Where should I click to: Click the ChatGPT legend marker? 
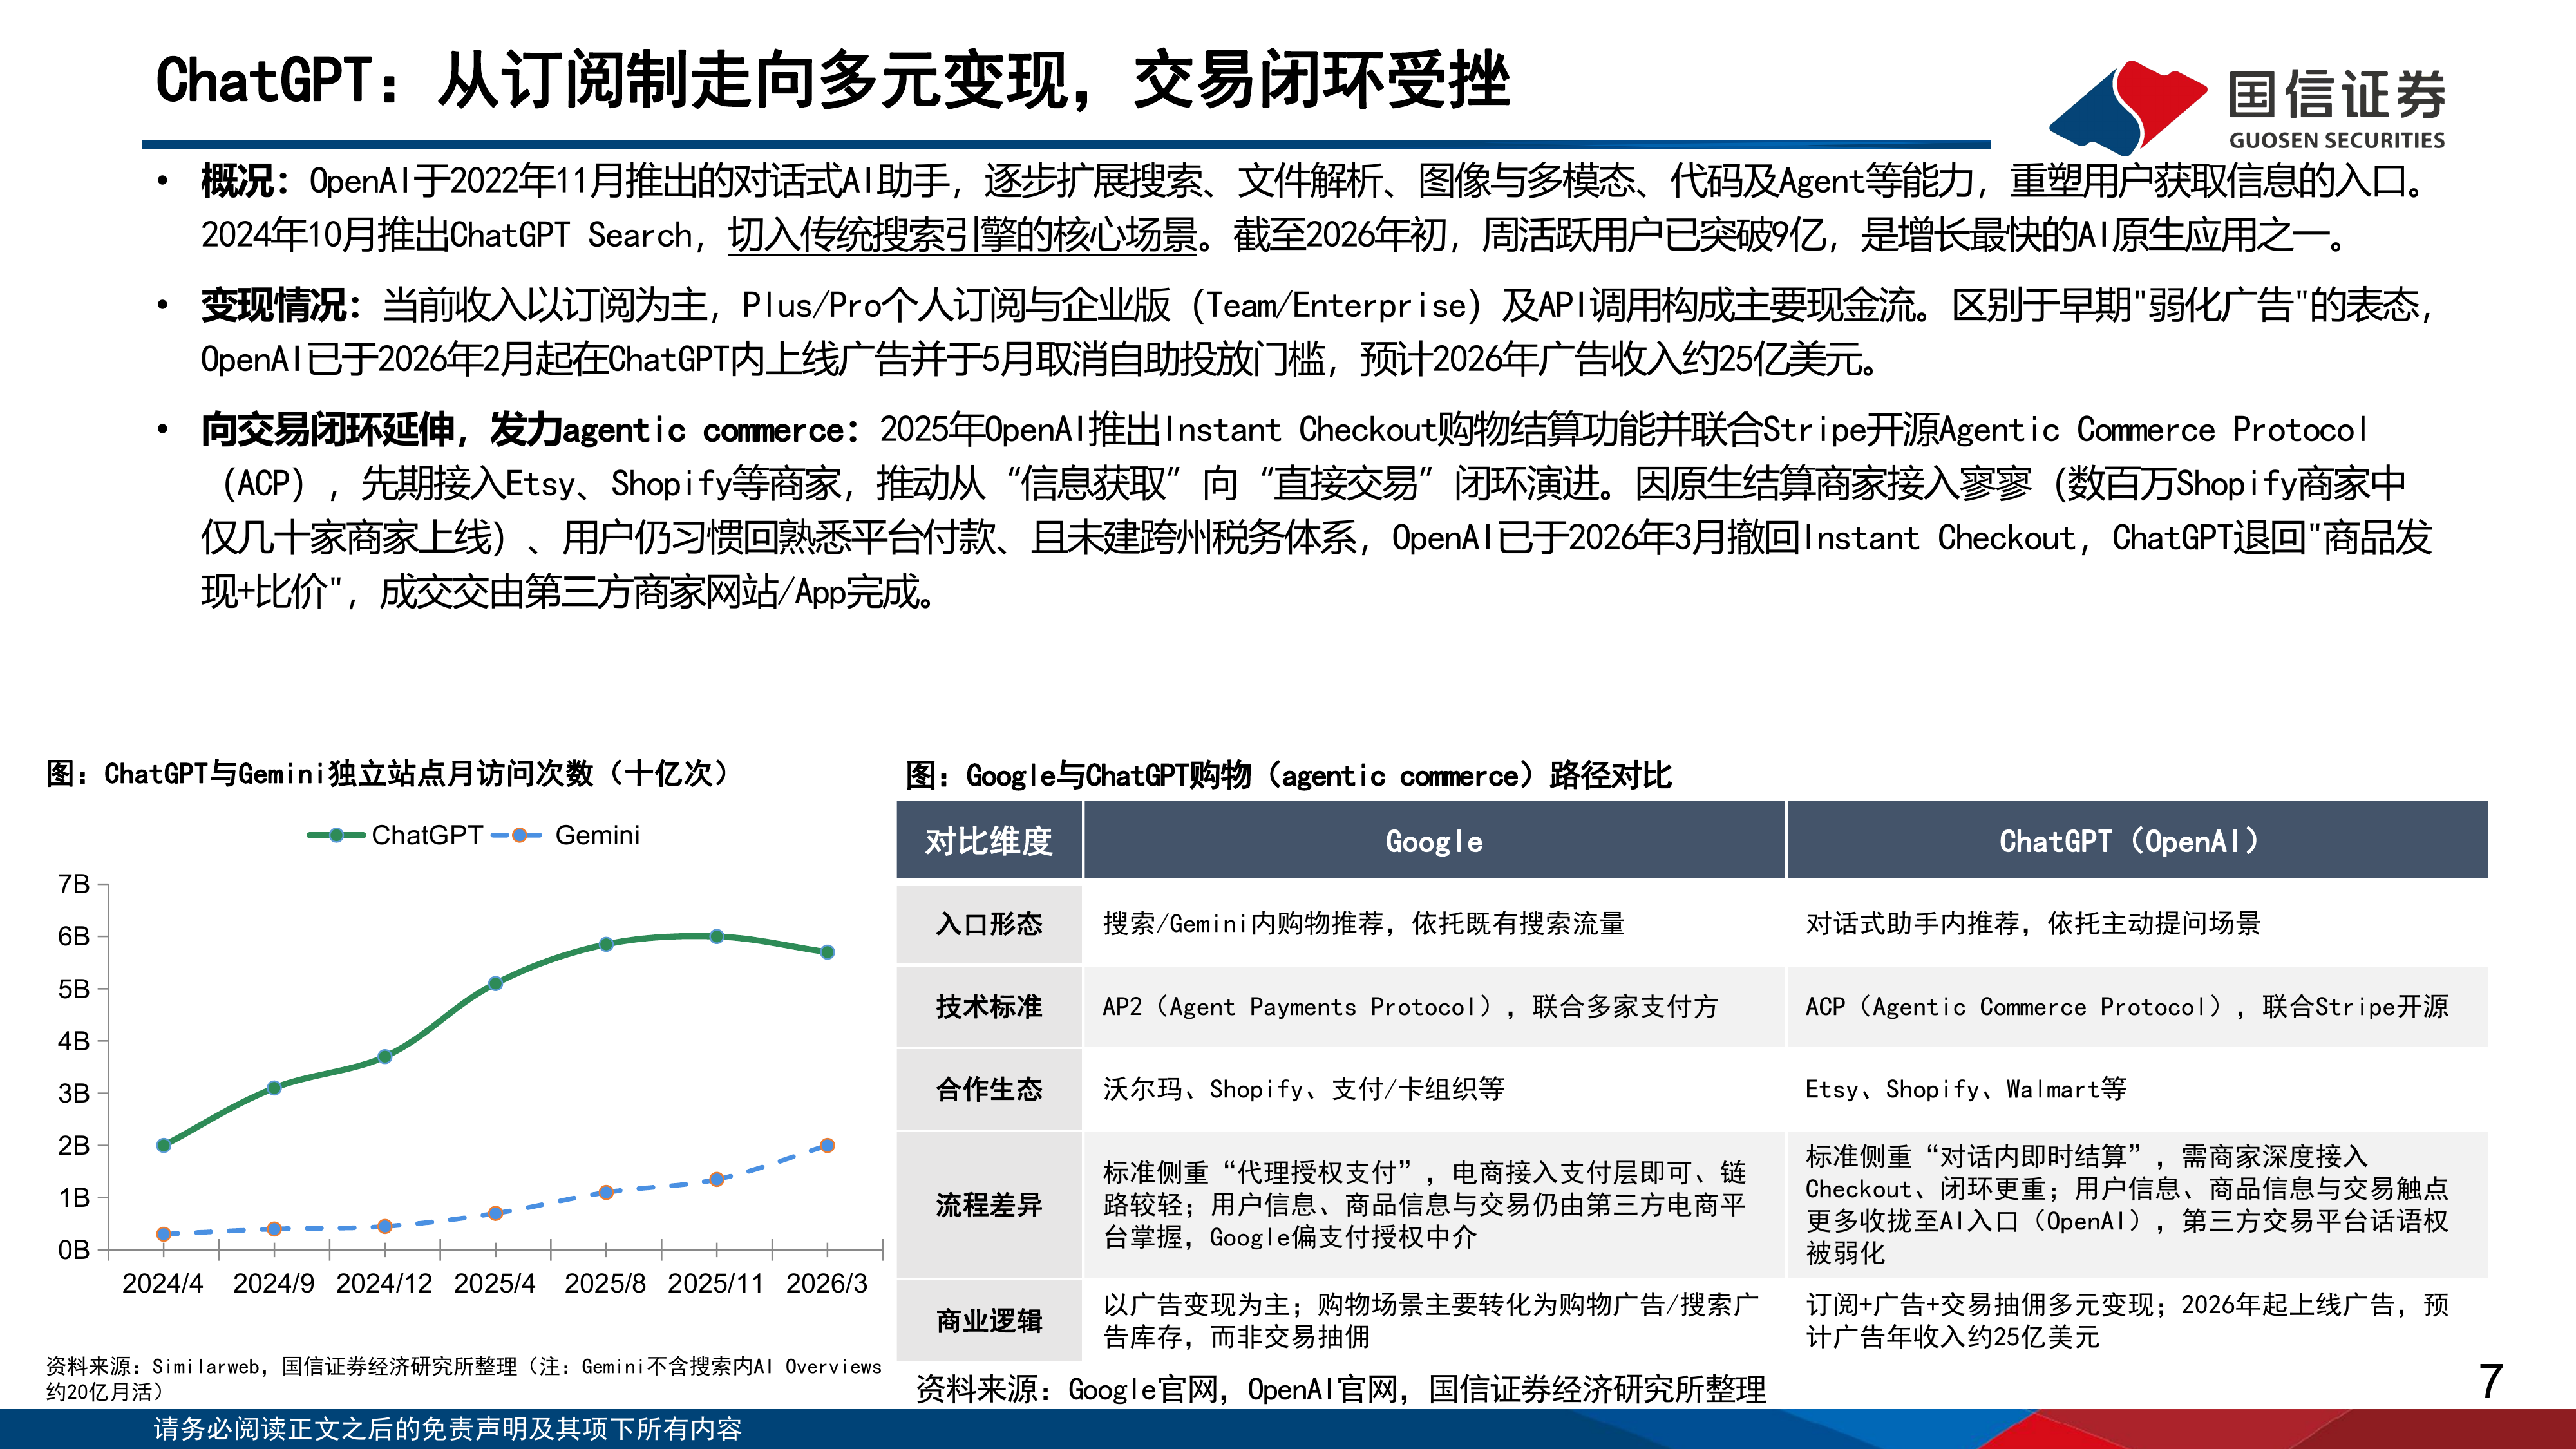tap(337, 835)
